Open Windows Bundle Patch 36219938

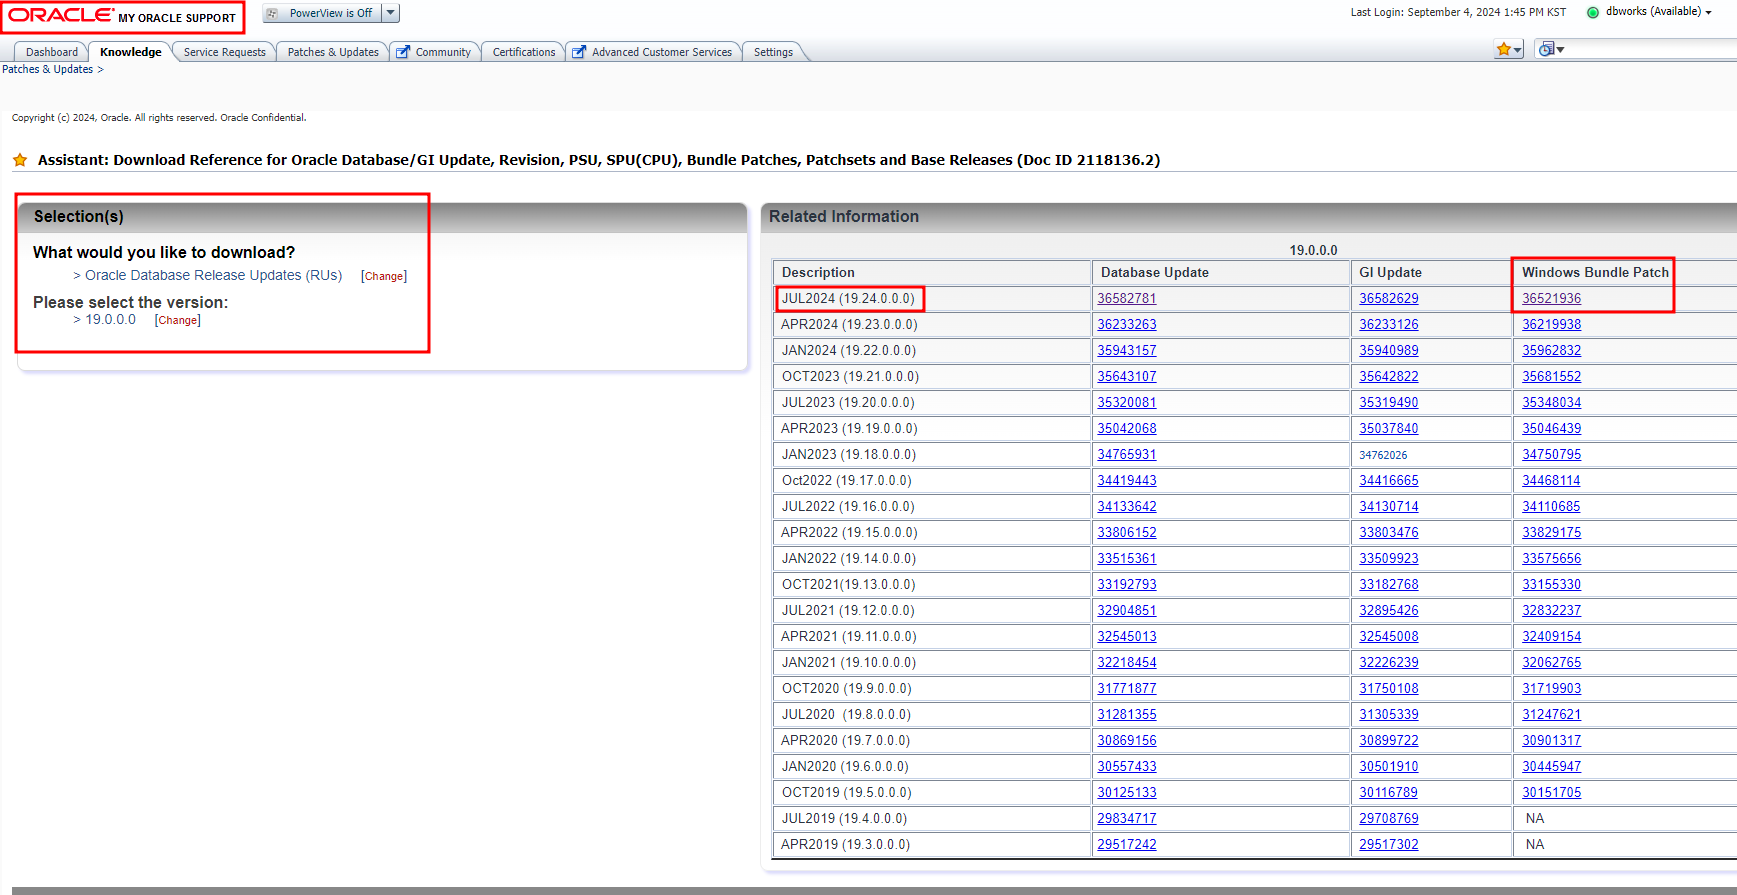1551,325
